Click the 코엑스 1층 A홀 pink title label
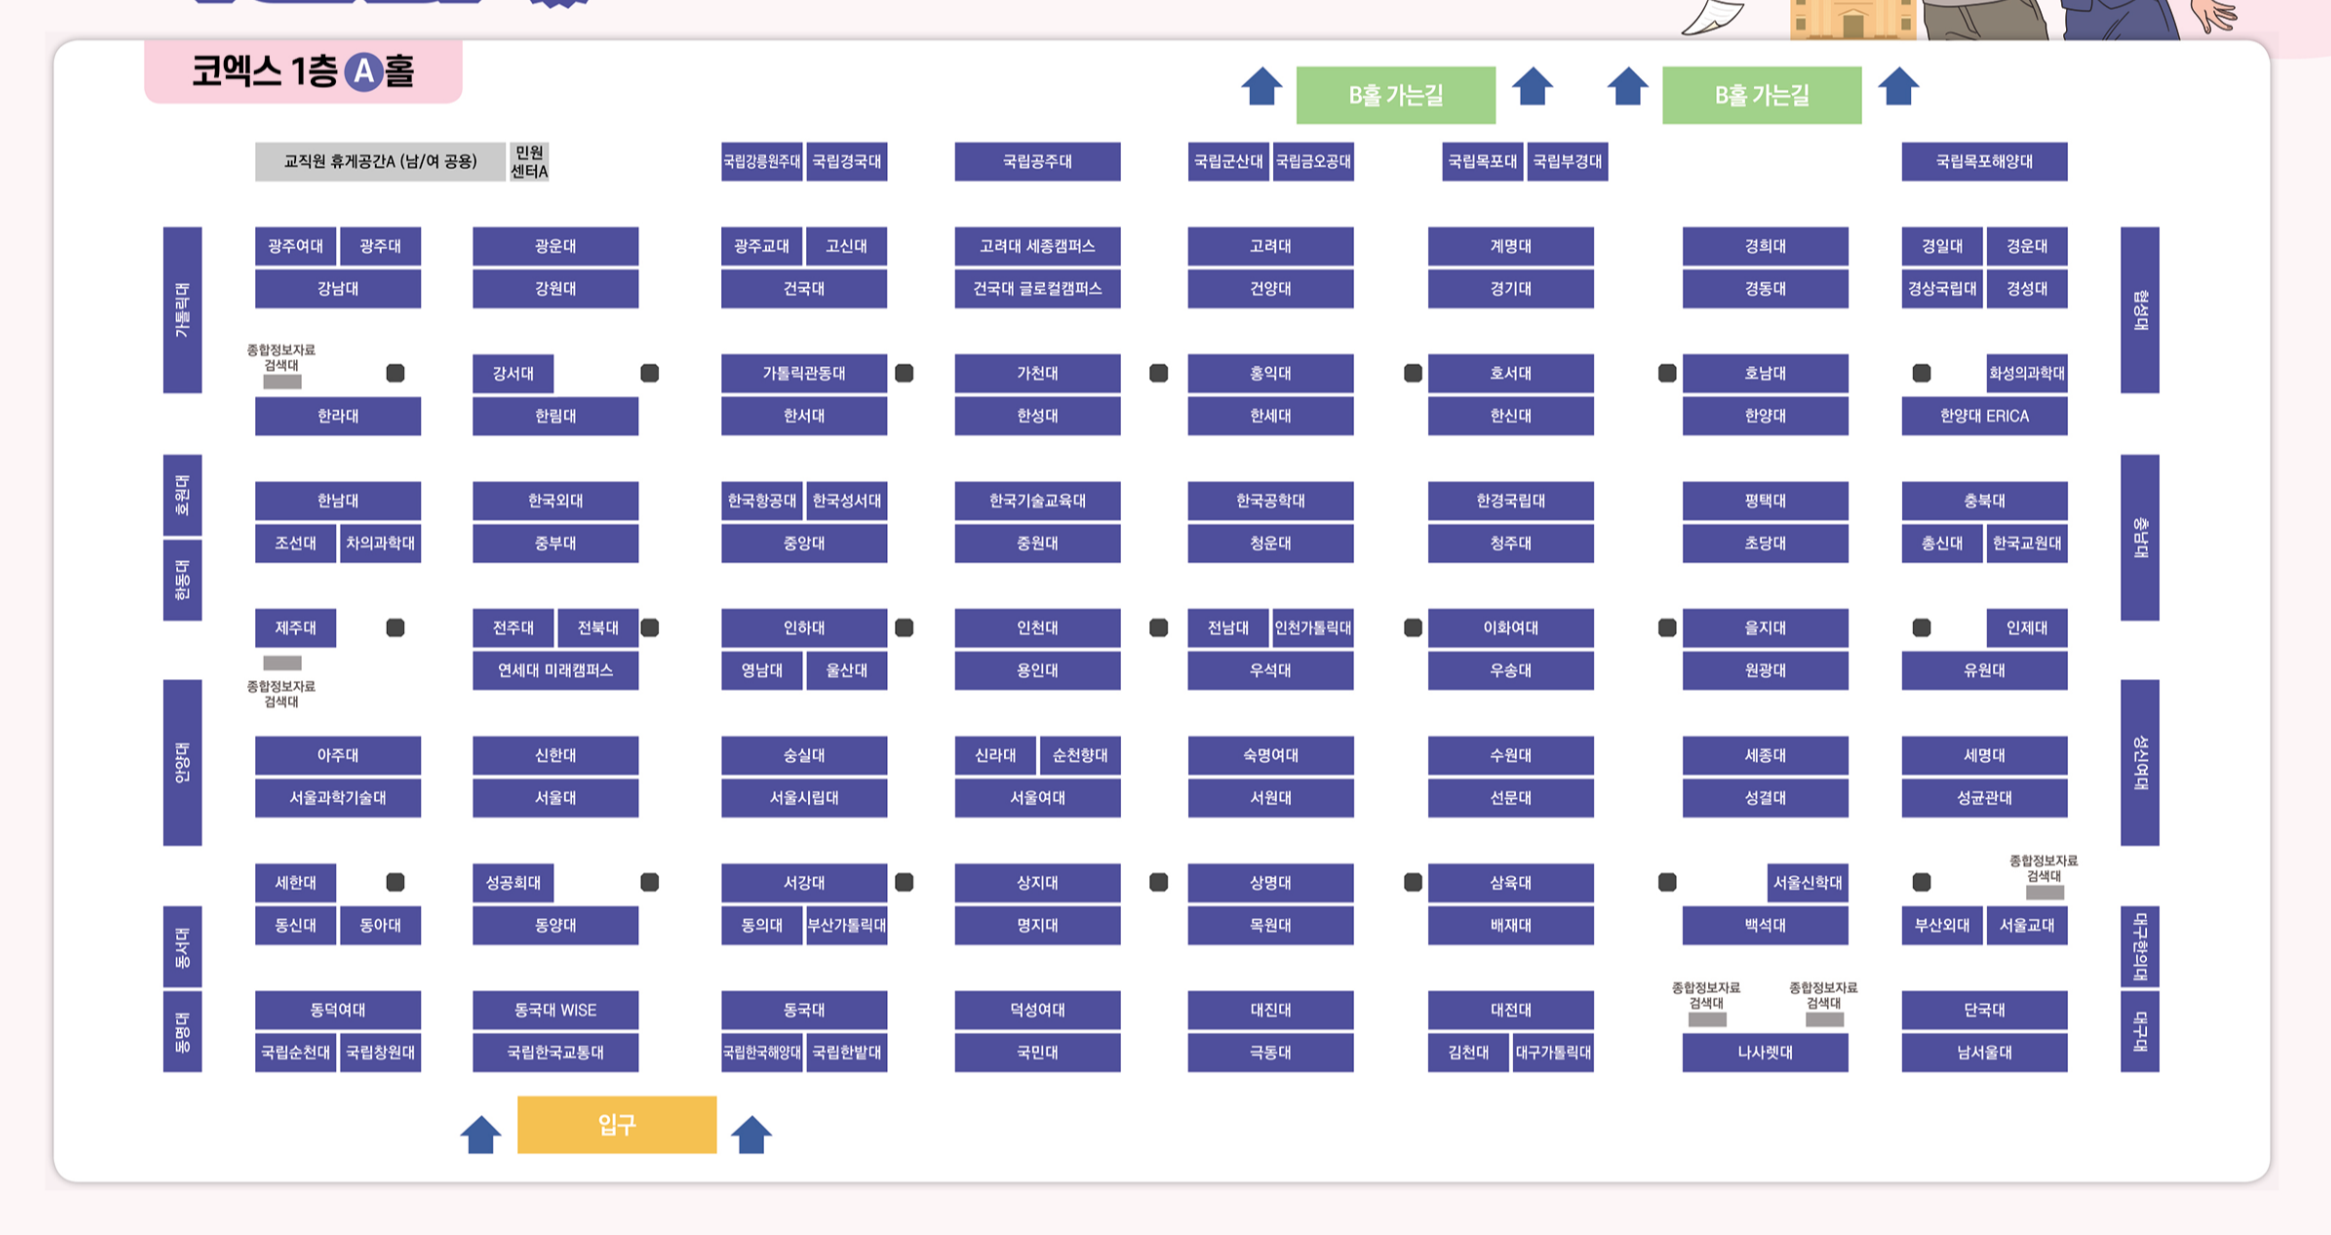This screenshot has height=1235, width=2331. [x=303, y=72]
